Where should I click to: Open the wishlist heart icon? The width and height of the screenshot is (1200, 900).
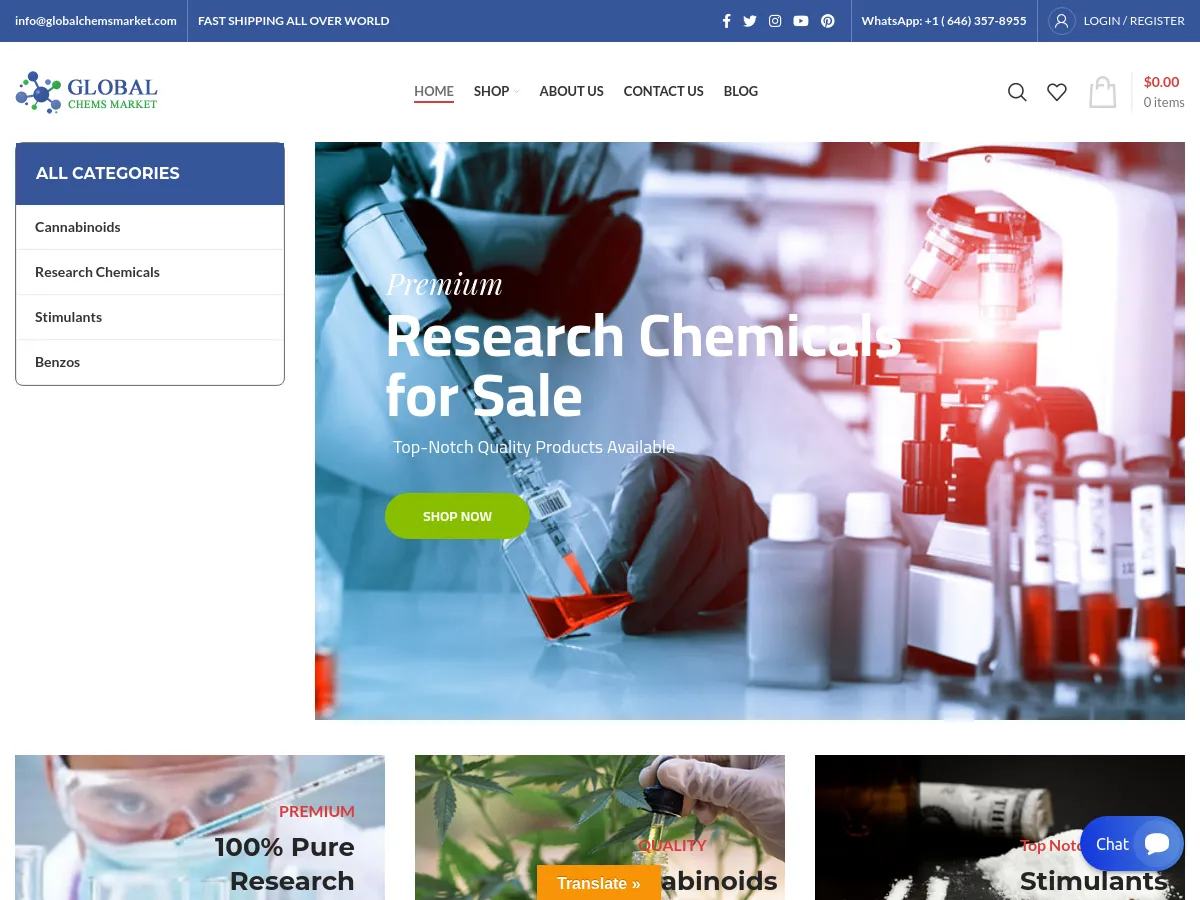[x=1057, y=91]
